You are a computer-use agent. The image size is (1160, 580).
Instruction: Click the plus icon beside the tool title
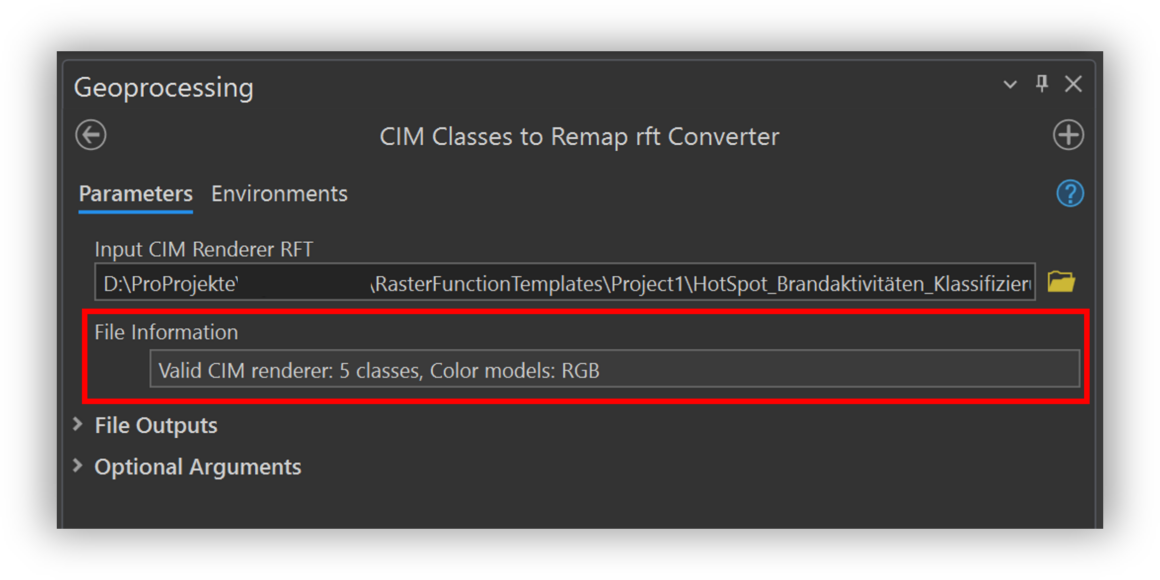point(1068,135)
